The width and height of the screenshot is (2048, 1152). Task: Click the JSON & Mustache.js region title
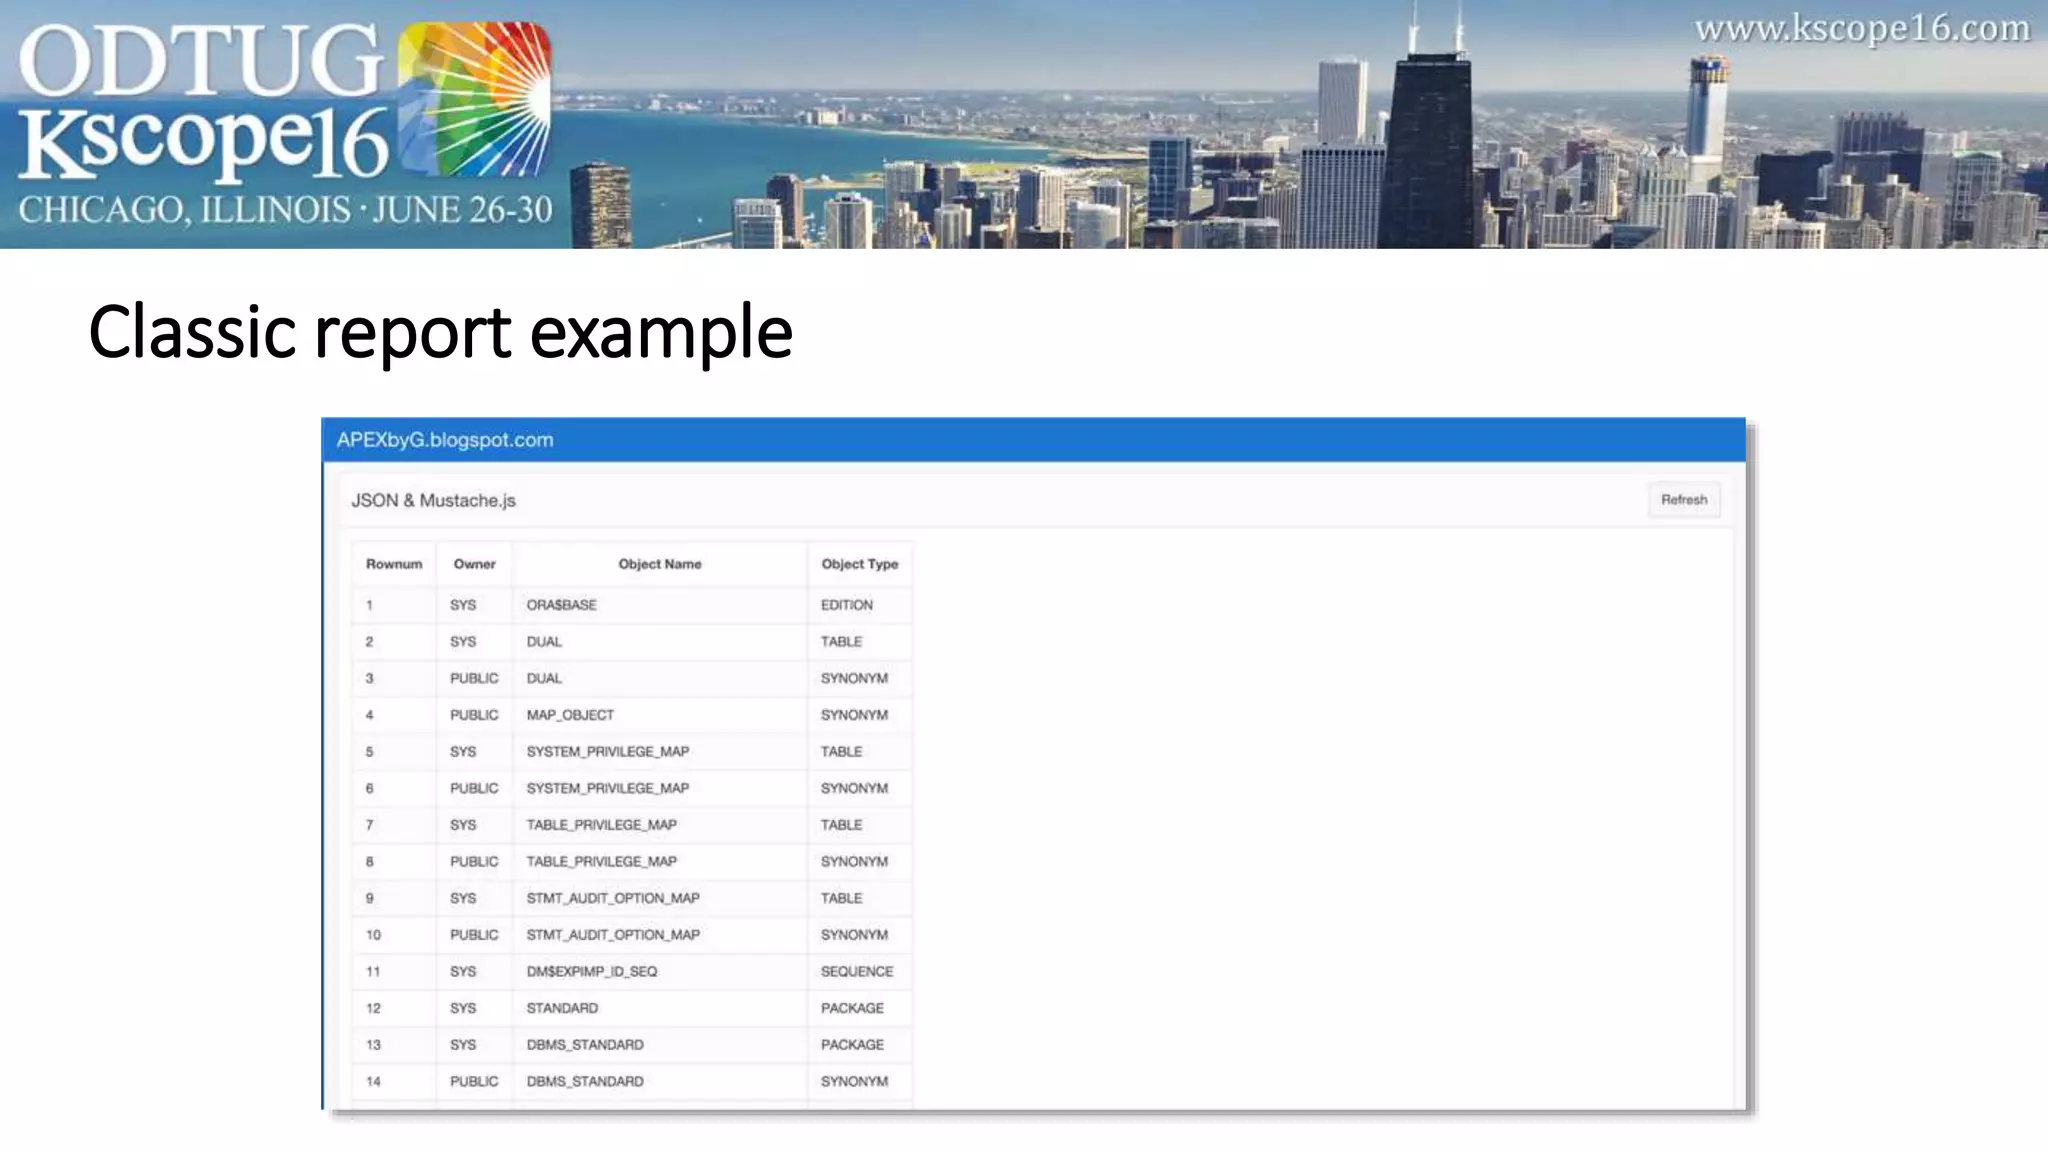[433, 500]
